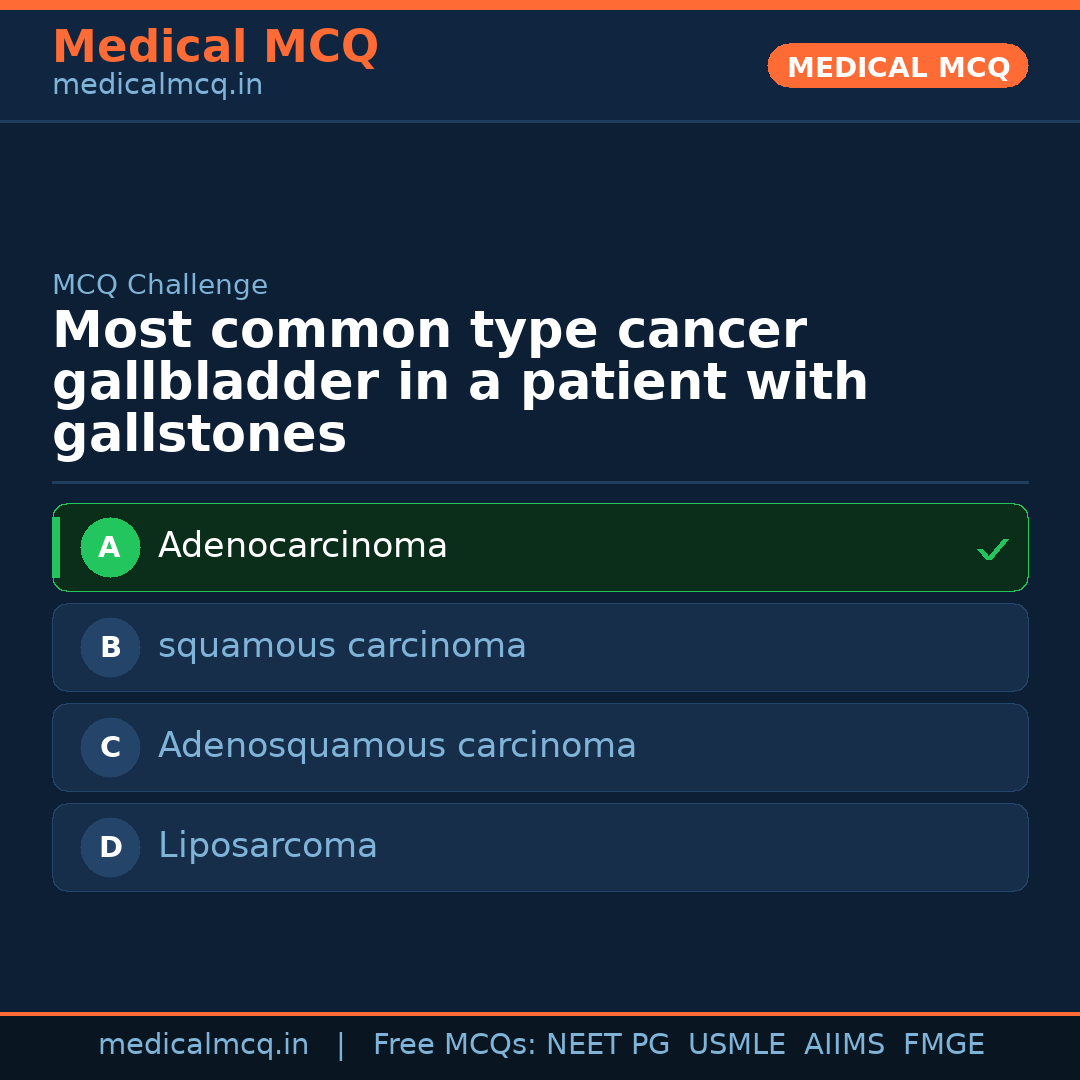Click the orange MEDICAL MCQ badge

pyautogui.click(x=897, y=67)
